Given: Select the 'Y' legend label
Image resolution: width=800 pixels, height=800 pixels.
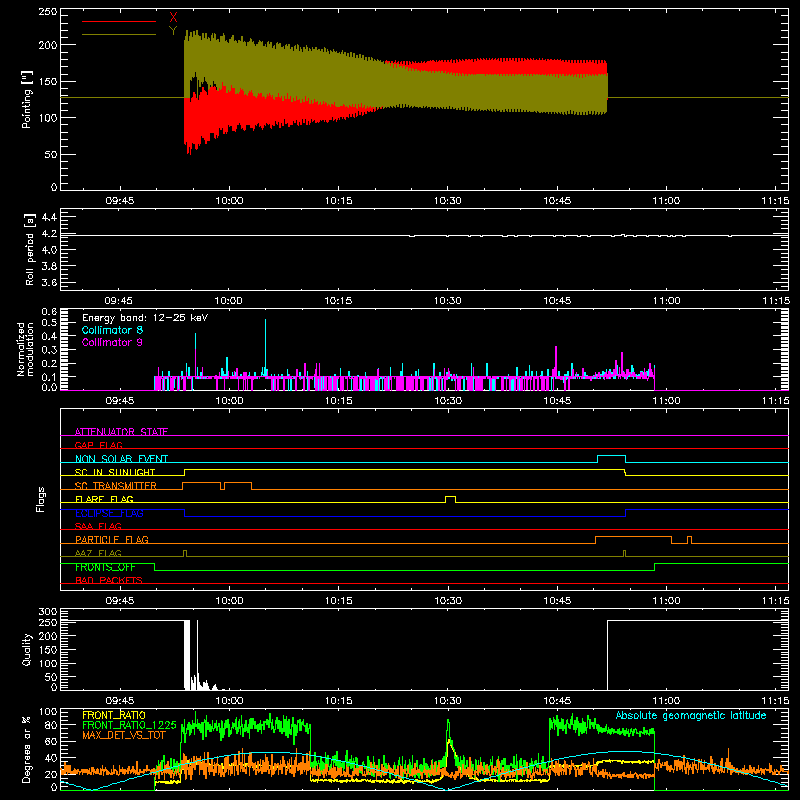Looking at the screenshot, I should pos(173,31).
